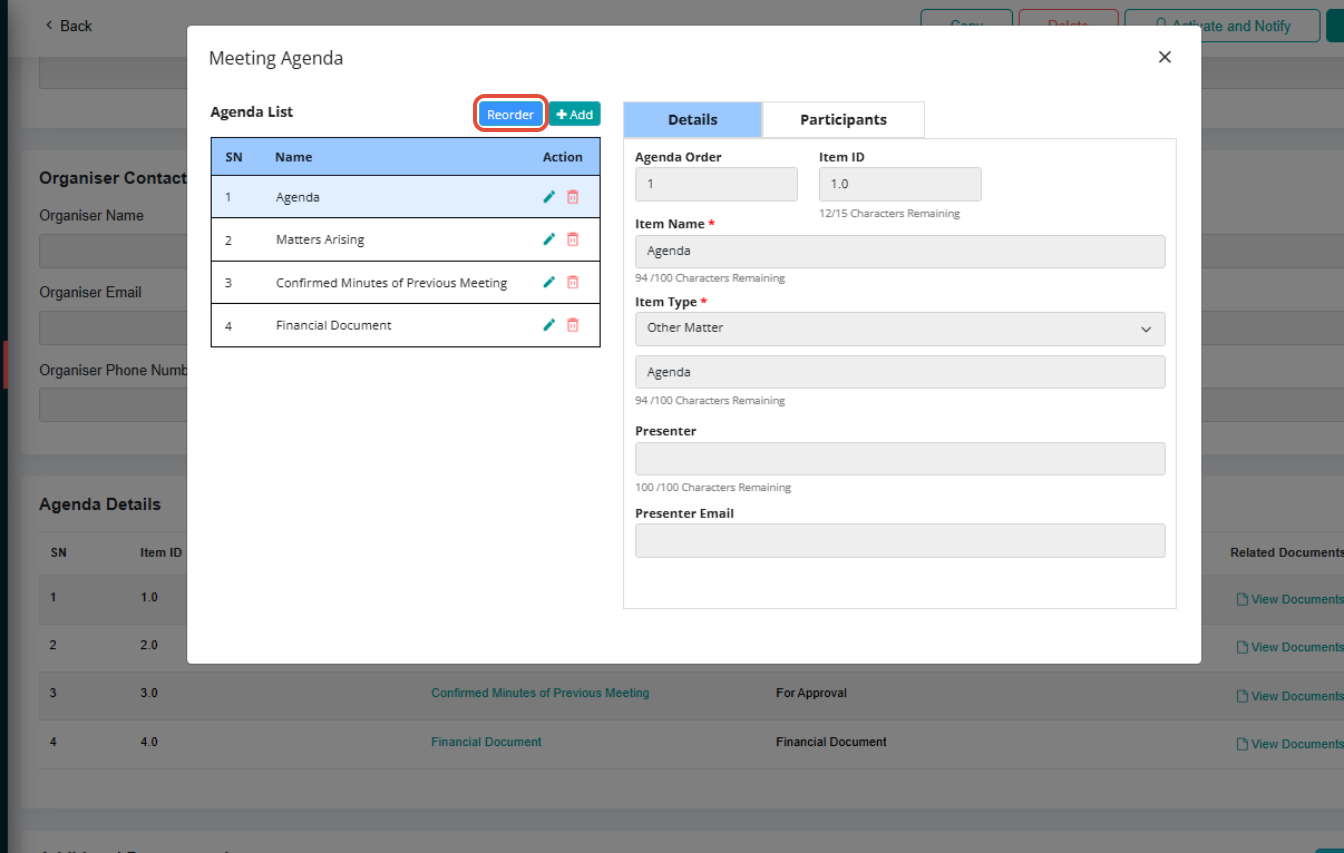1344x853 pixels.
Task: Click the Reorder button
Action: tap(510, 114)
